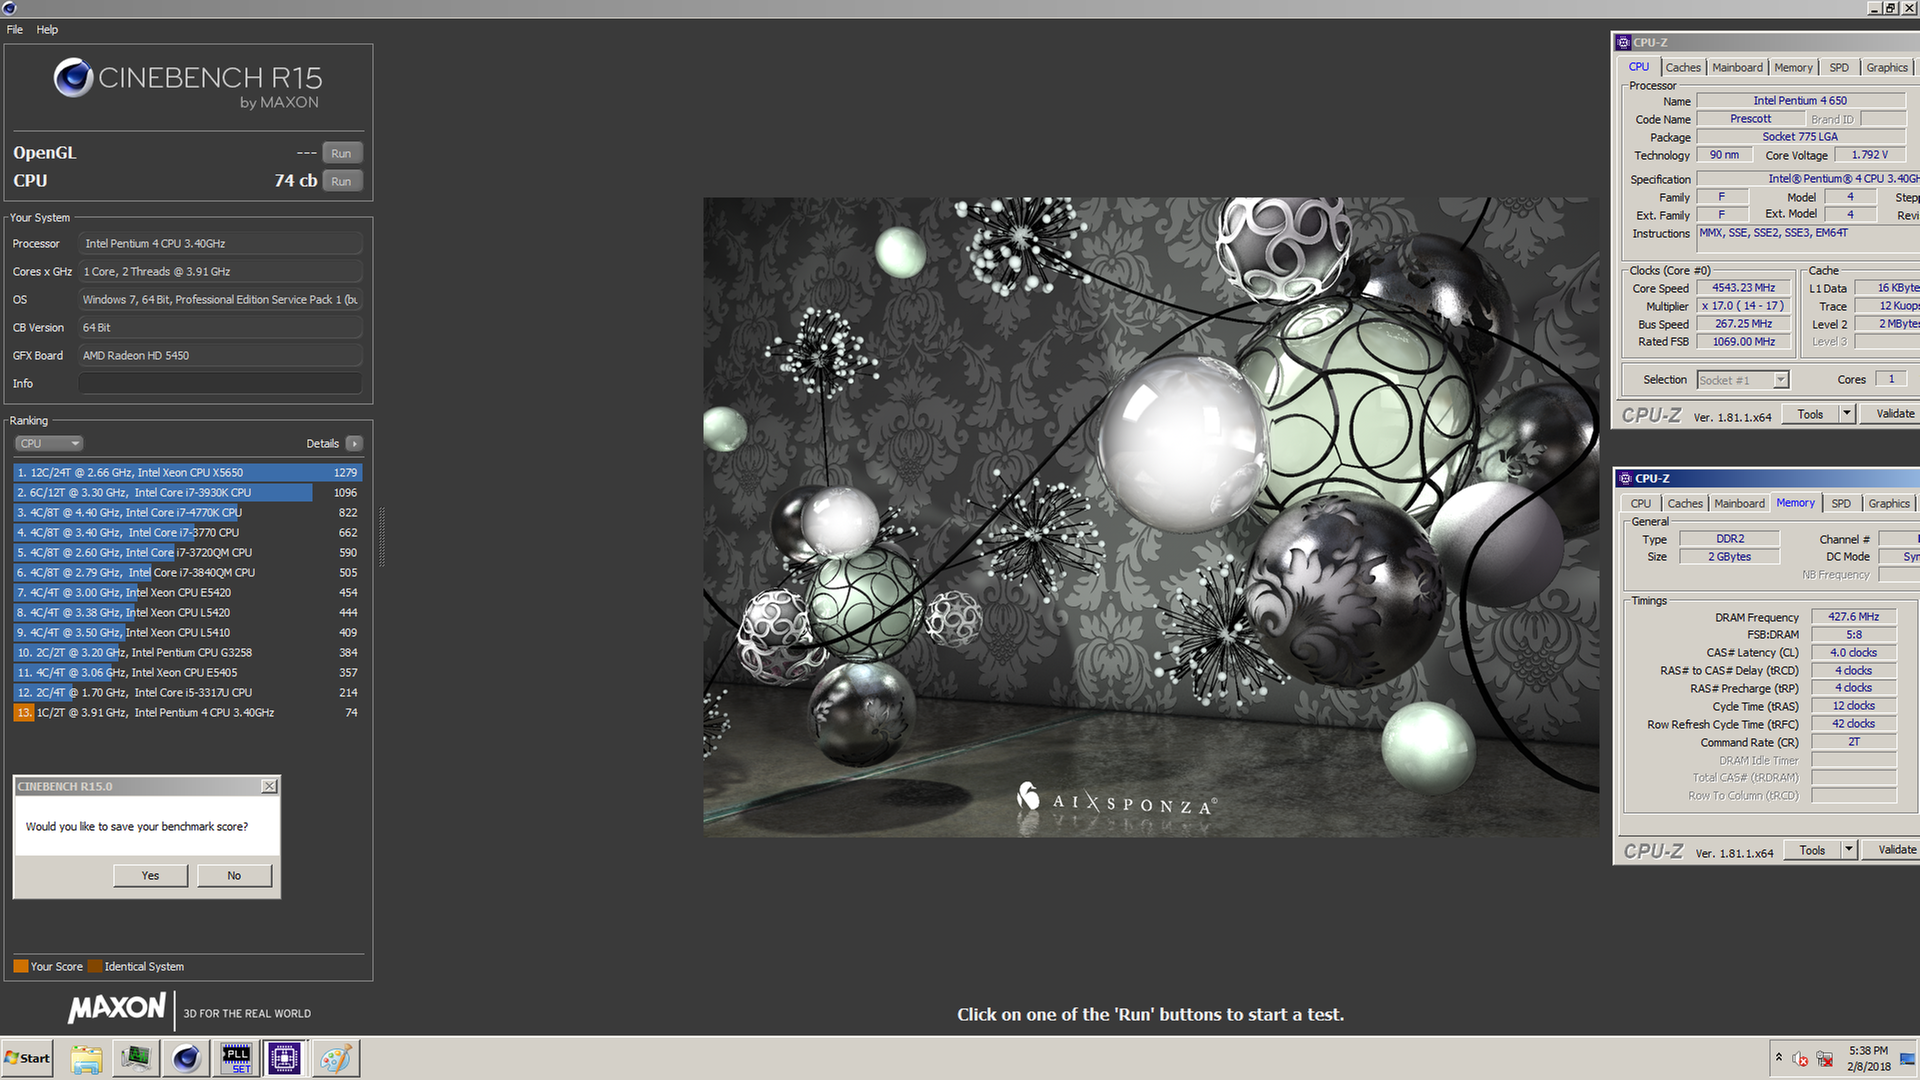Switch to Mainboard tab in upper CPU-Z
The width and height of the screenshot is (1920, 1080).
pyautogui.click(x=1737, y=67)
